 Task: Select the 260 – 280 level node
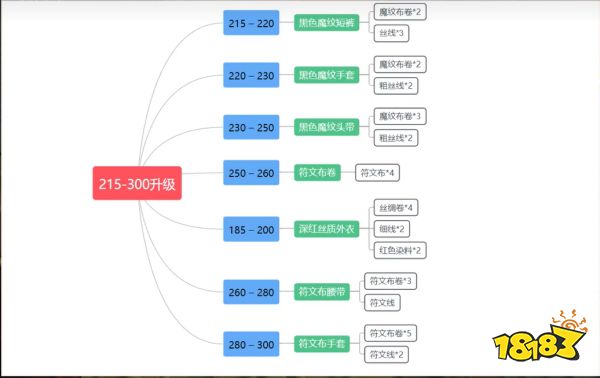(251, 292)
